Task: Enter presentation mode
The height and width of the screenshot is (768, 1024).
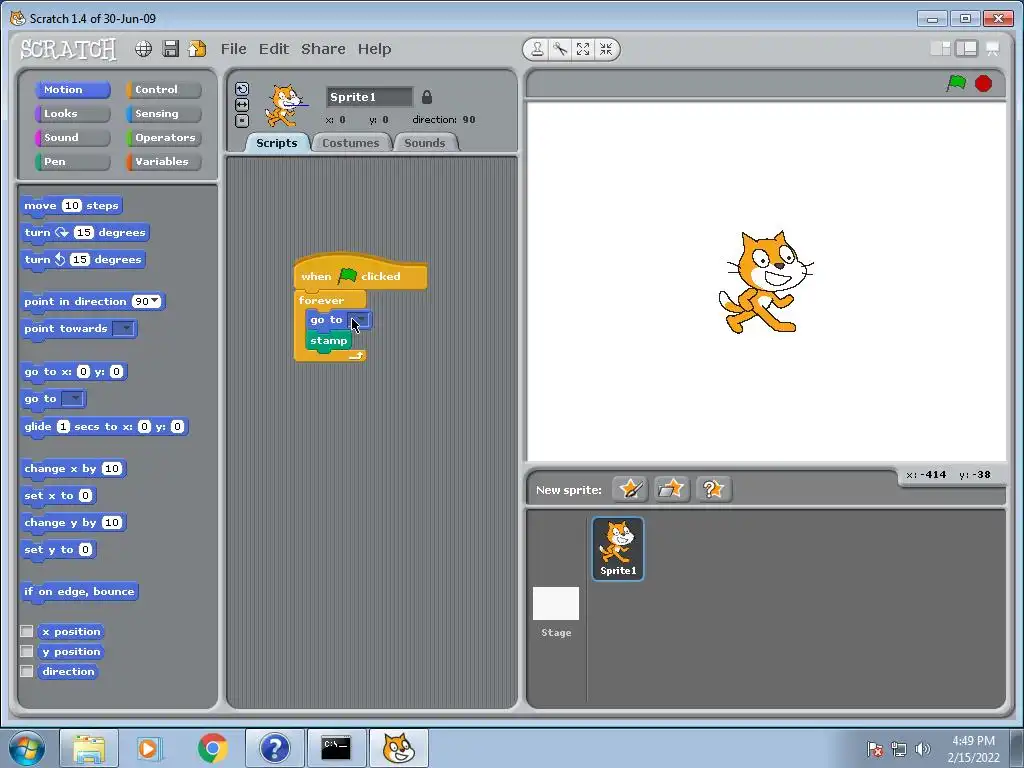Action: click(993, 49)
